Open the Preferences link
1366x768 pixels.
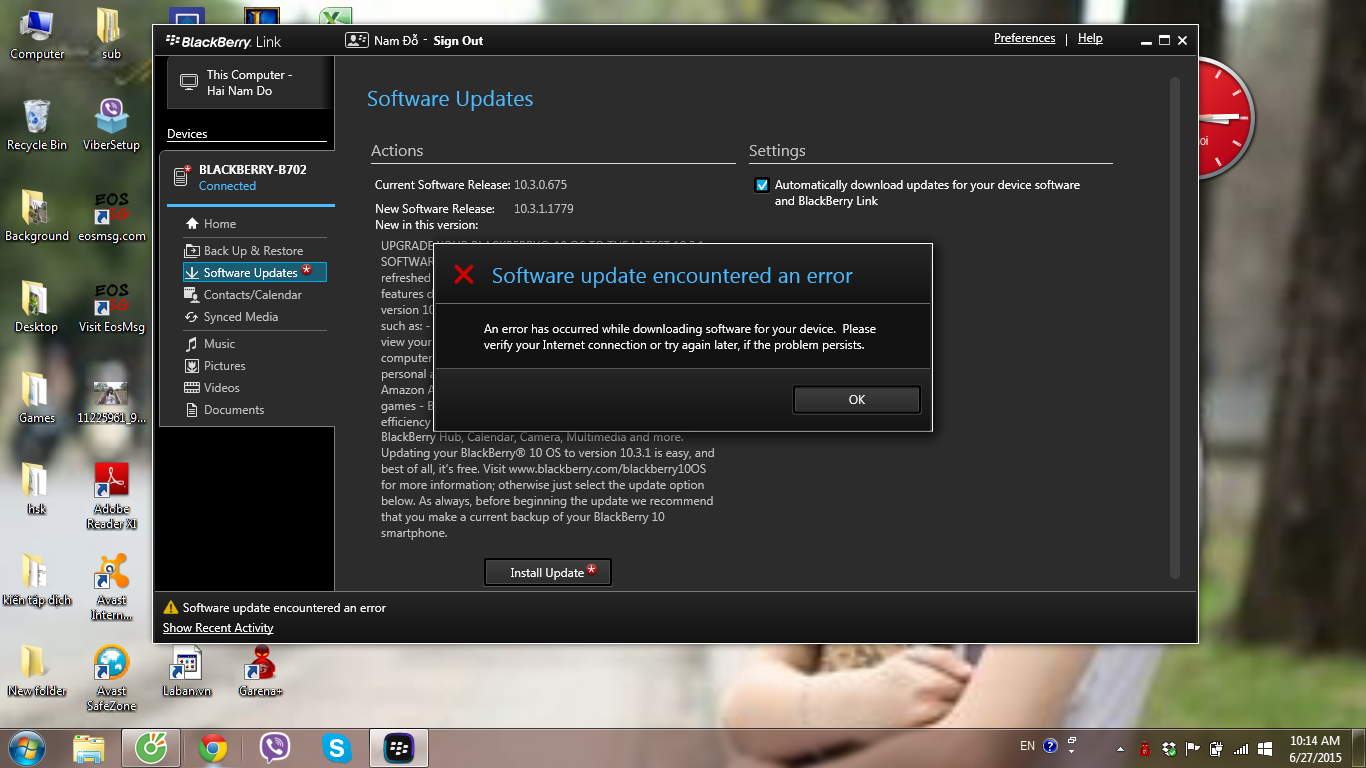(x=1024, y=38)
